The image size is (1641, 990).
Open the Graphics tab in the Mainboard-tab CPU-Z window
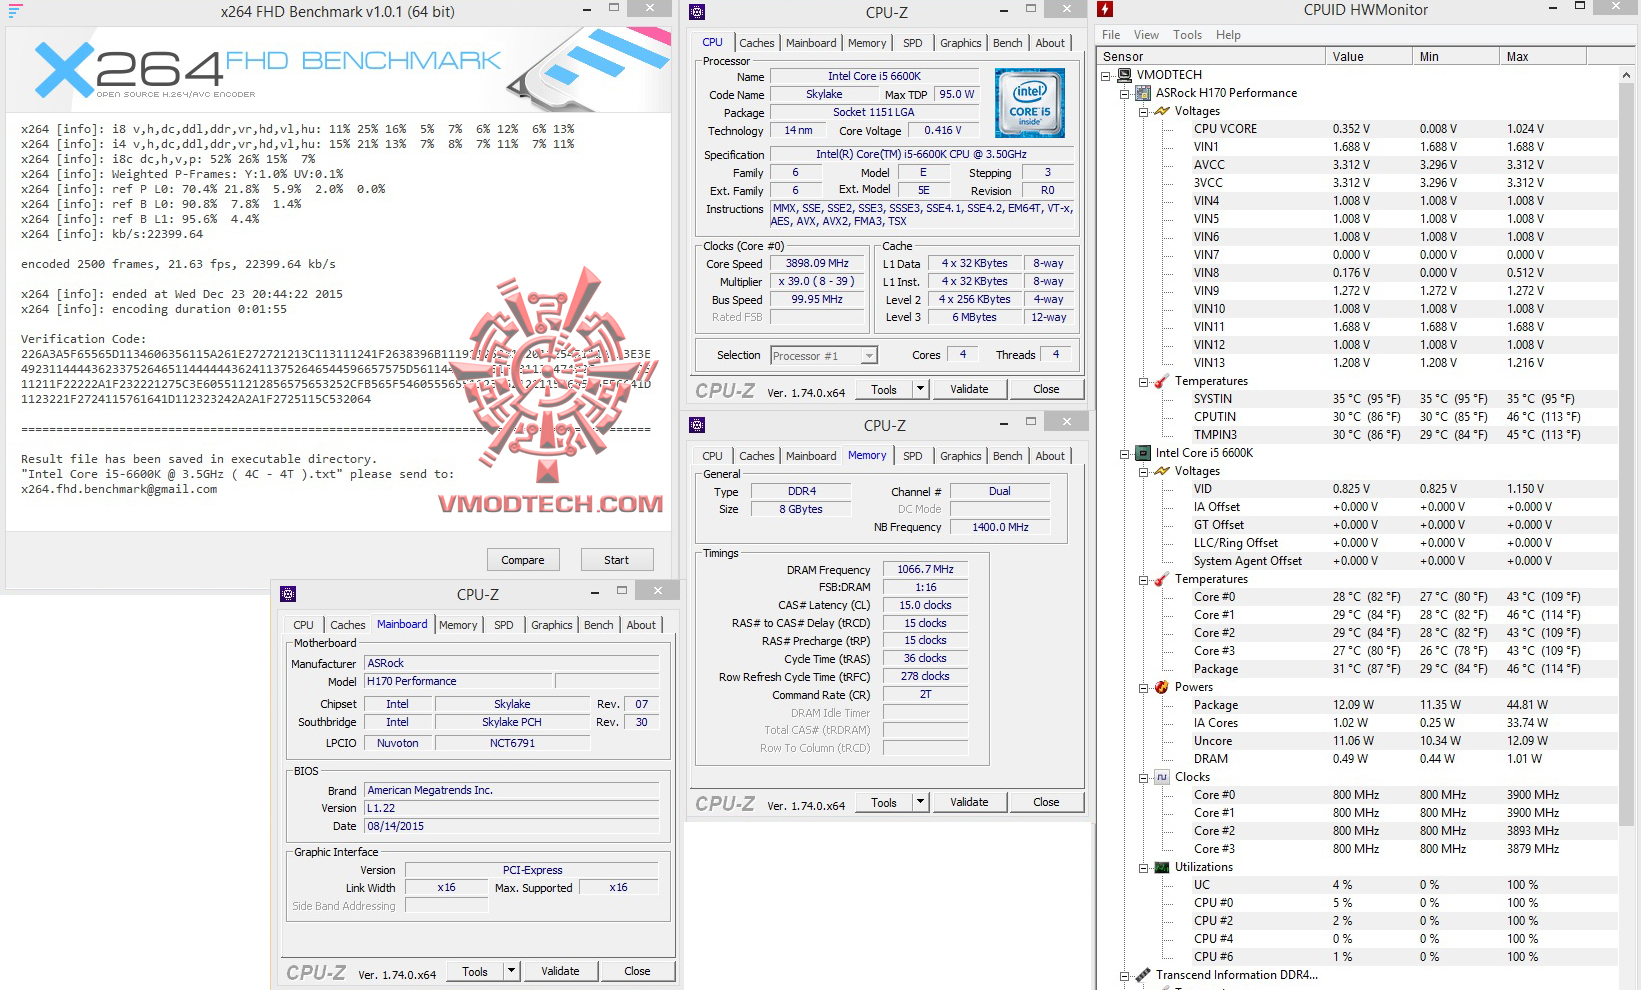[x=552, y=625]
